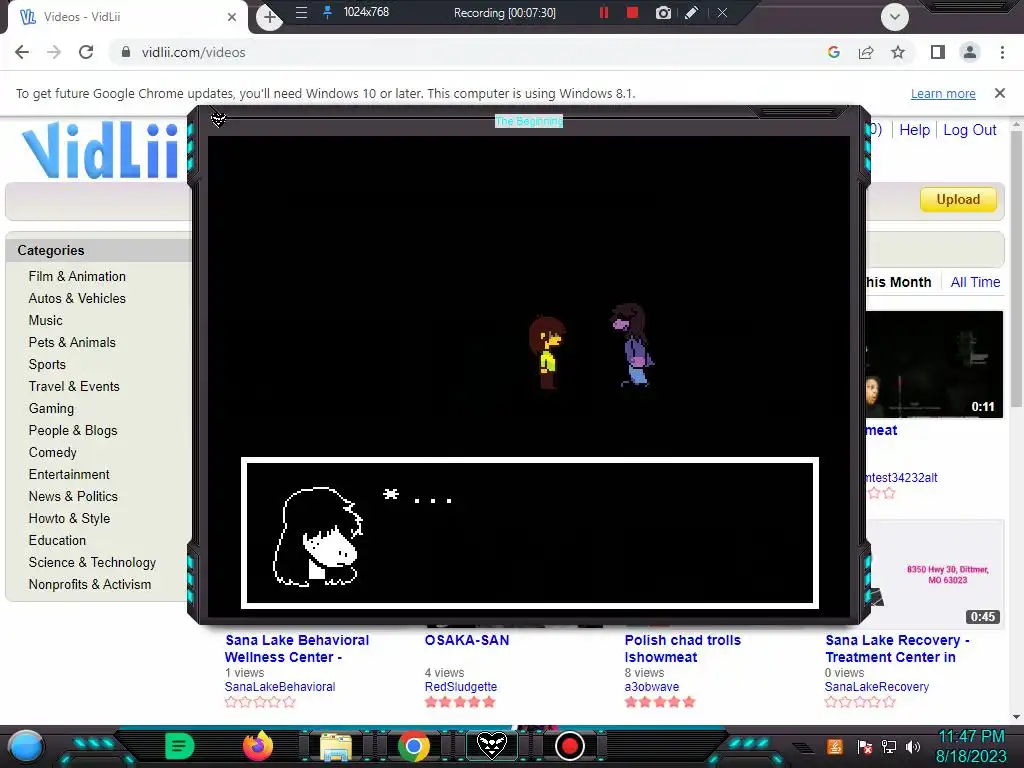The height and width of the screenshot is (768, 1024).
Task: Open the volume control in the system tray
Action: pyautogui.click(x=913, y=746)
